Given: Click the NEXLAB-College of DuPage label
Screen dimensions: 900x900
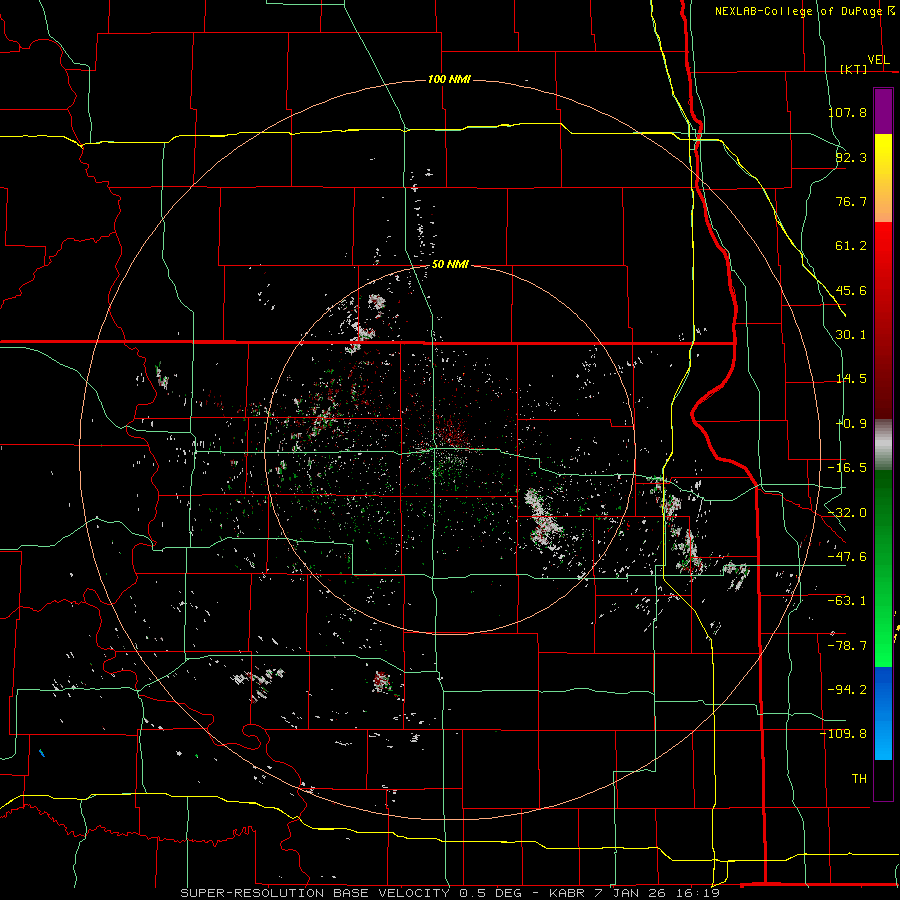Looking at the screenshot, I should point(798,11).
